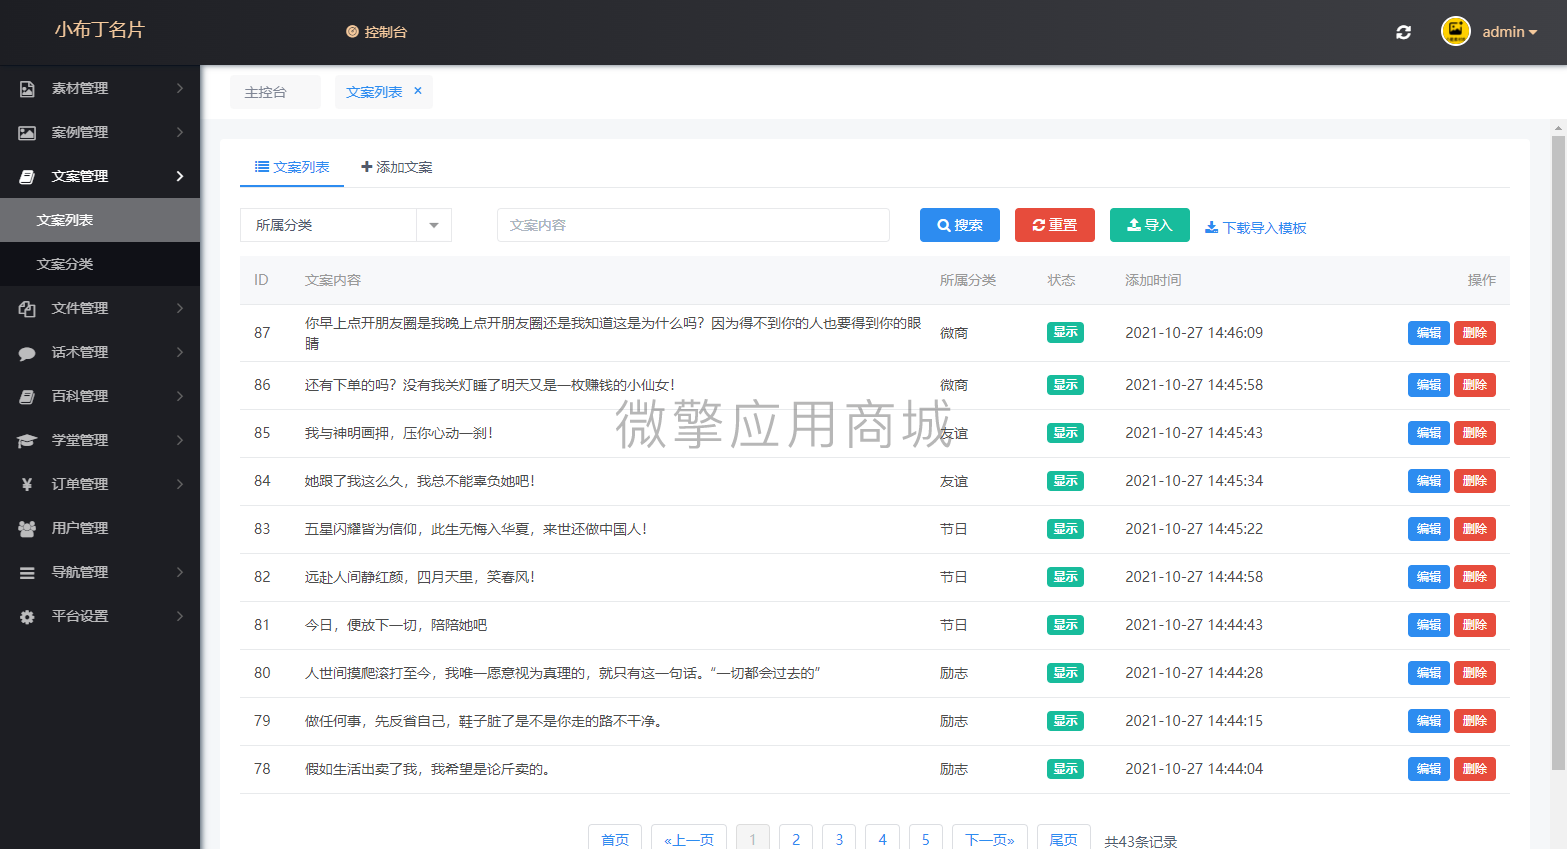Click the blue 搜索 button
Image resolution: width=1567 pixels, height=849 pixels.
point(960,225)
